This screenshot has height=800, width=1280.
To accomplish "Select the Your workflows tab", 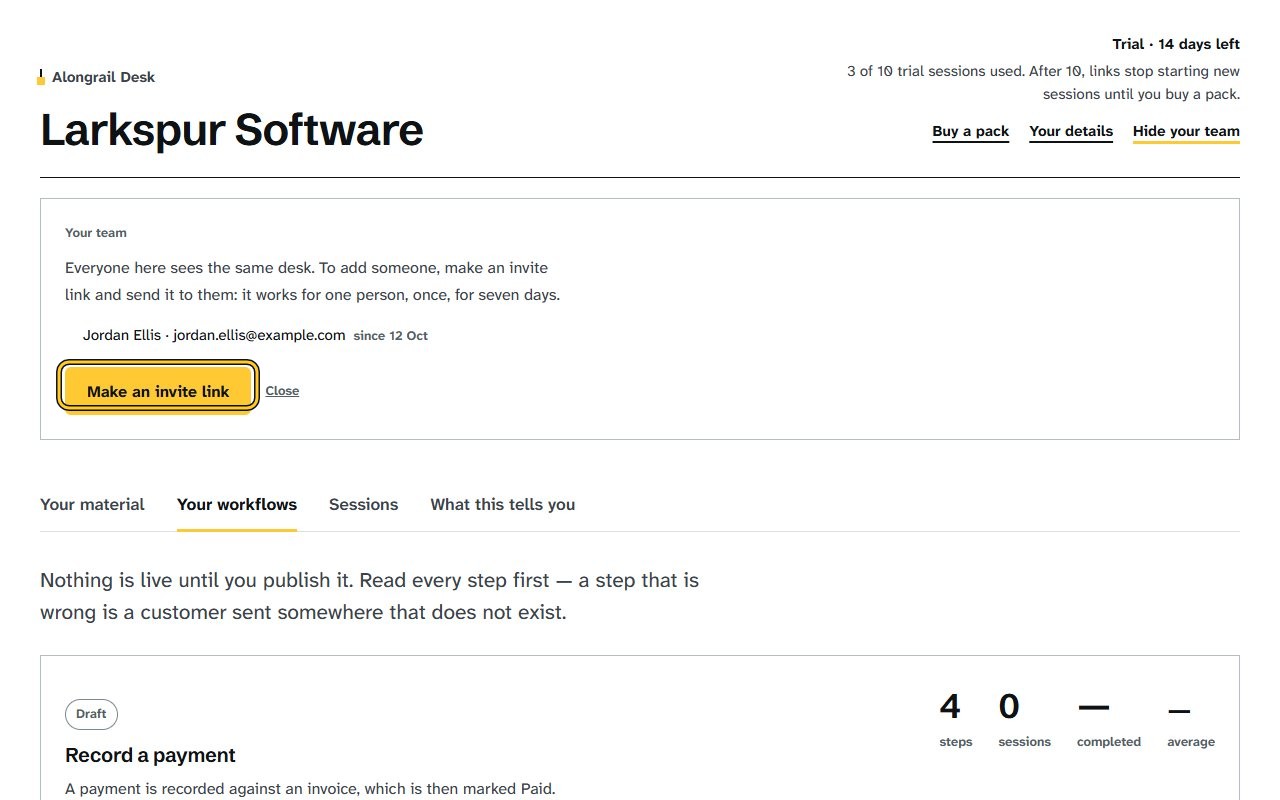I will click(x=237, y=504).
